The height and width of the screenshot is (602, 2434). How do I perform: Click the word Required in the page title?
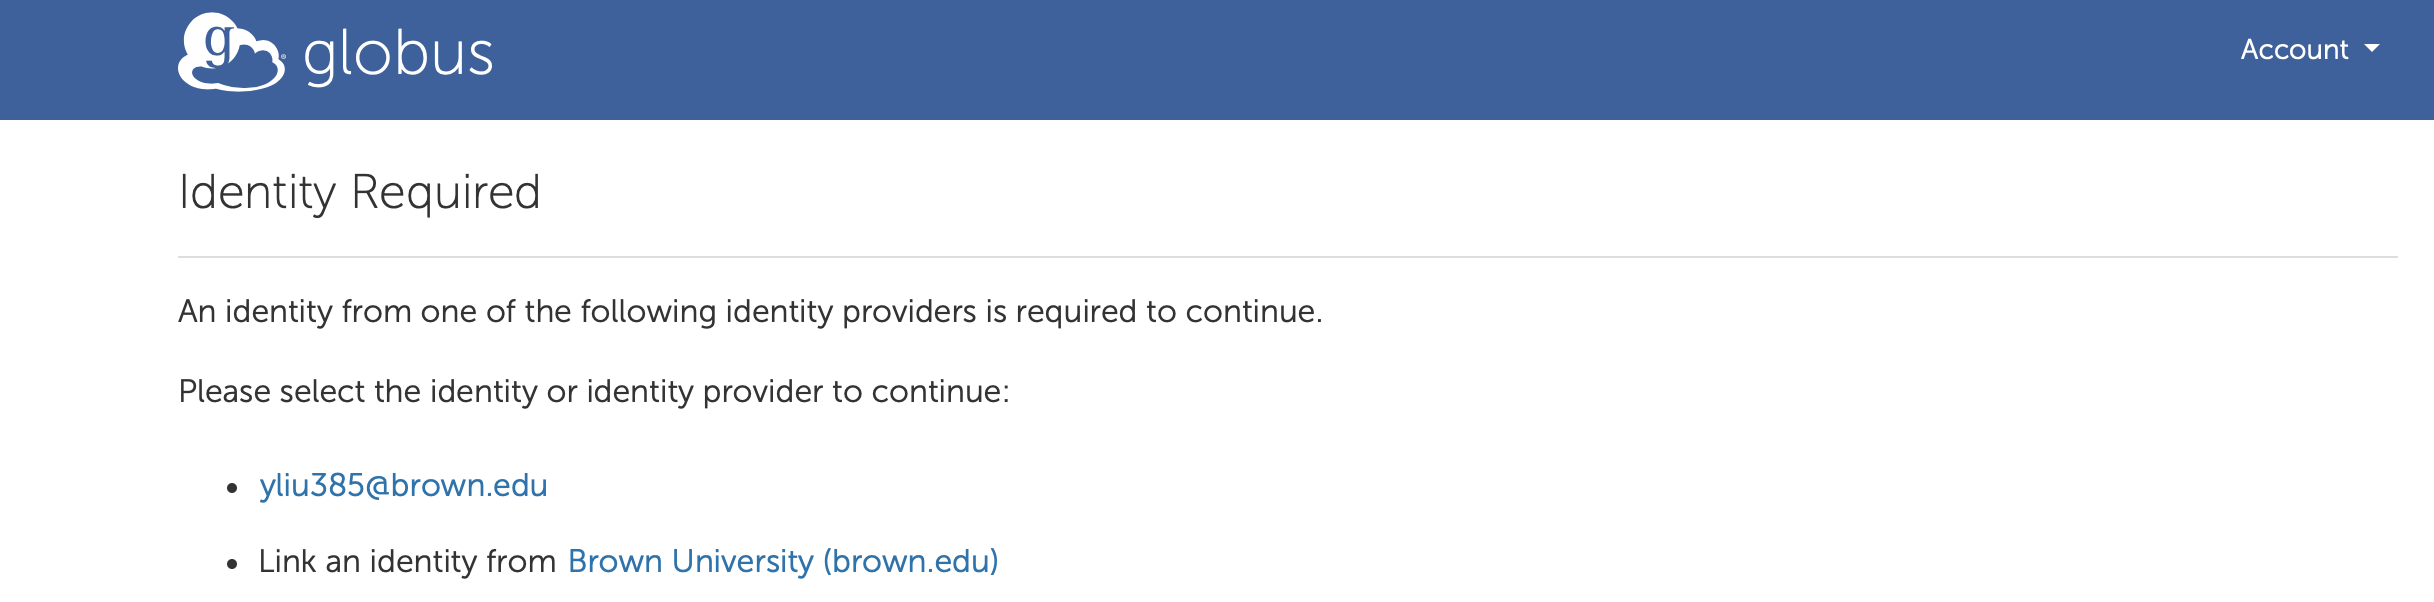pyautogui.click(x=446, y=192)
